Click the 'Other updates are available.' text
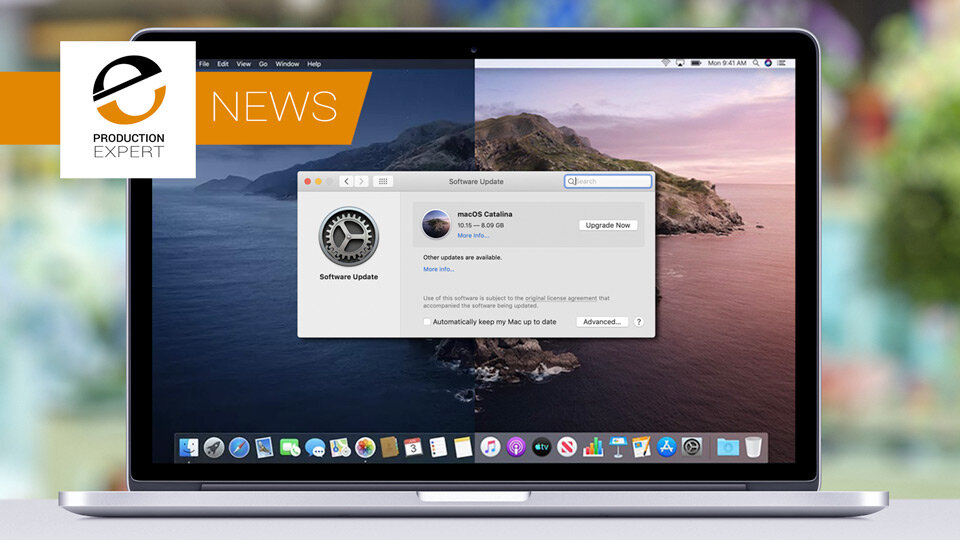This screenshot has height=540, width=960. [x=462, y=258]
